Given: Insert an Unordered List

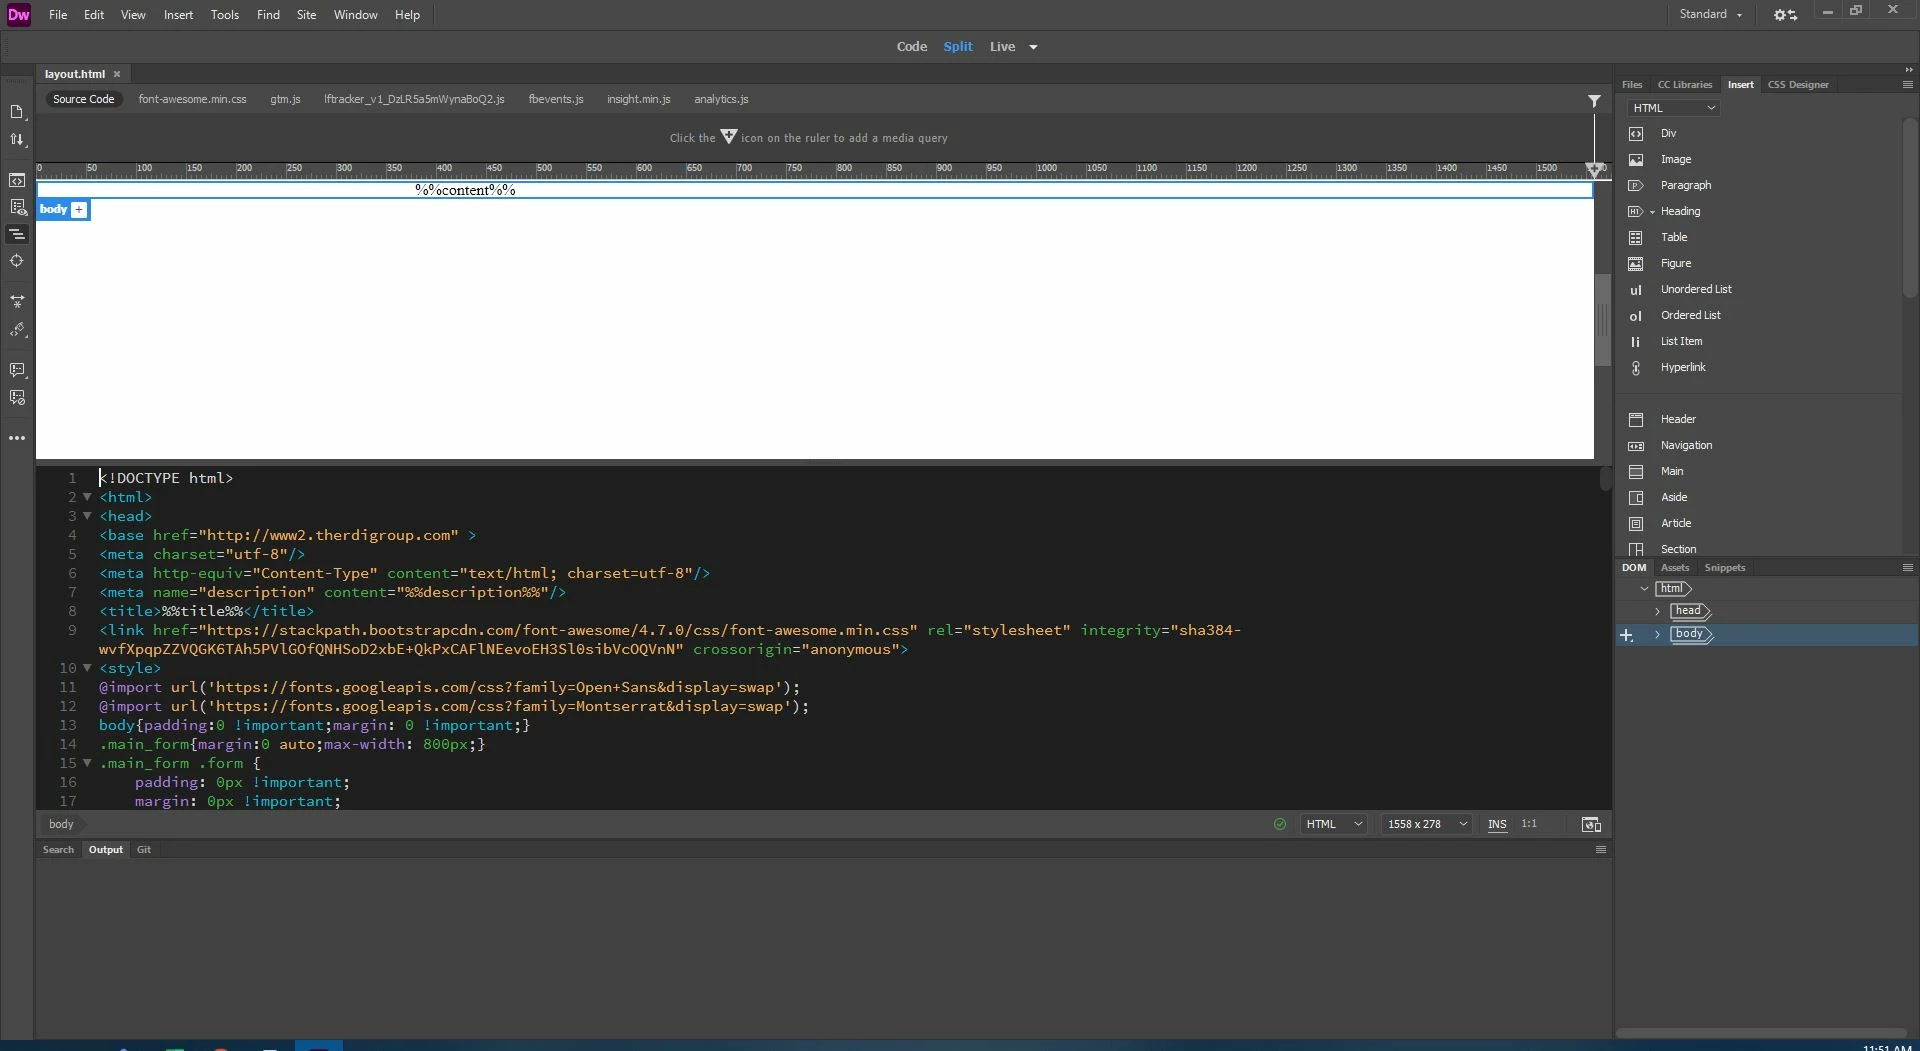Looking at the screenshot, I should tap(1695, 290).
